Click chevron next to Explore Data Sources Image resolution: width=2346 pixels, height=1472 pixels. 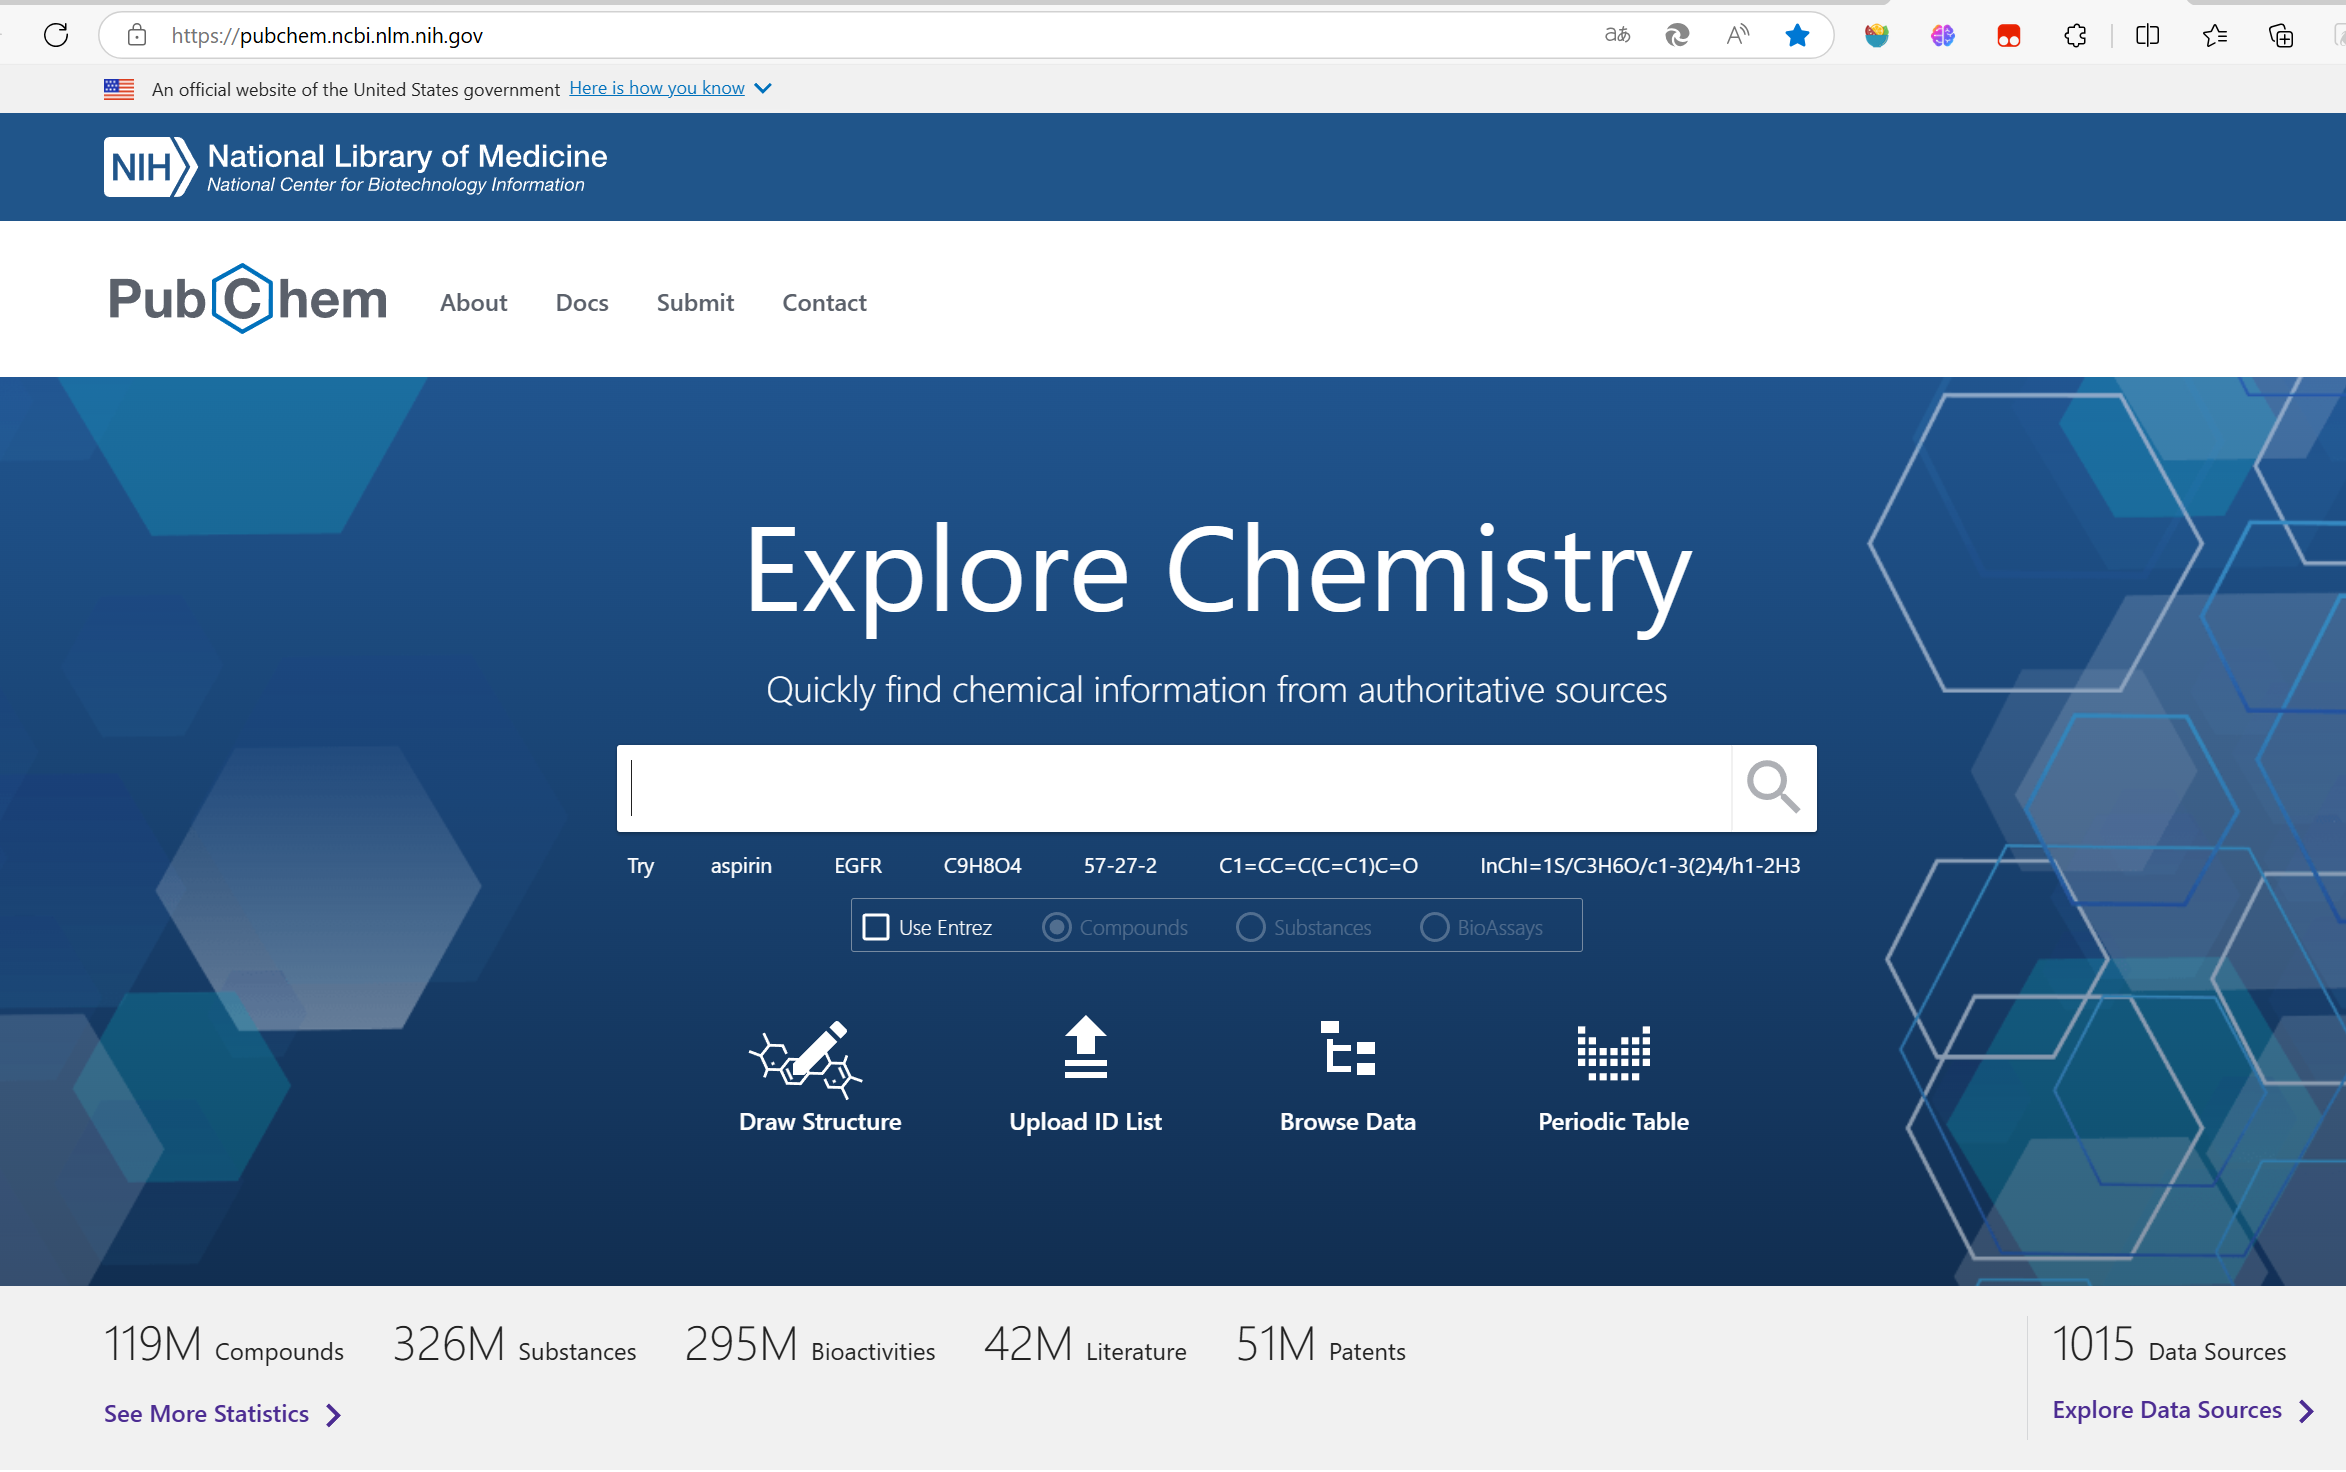tap(2306, 1410)
